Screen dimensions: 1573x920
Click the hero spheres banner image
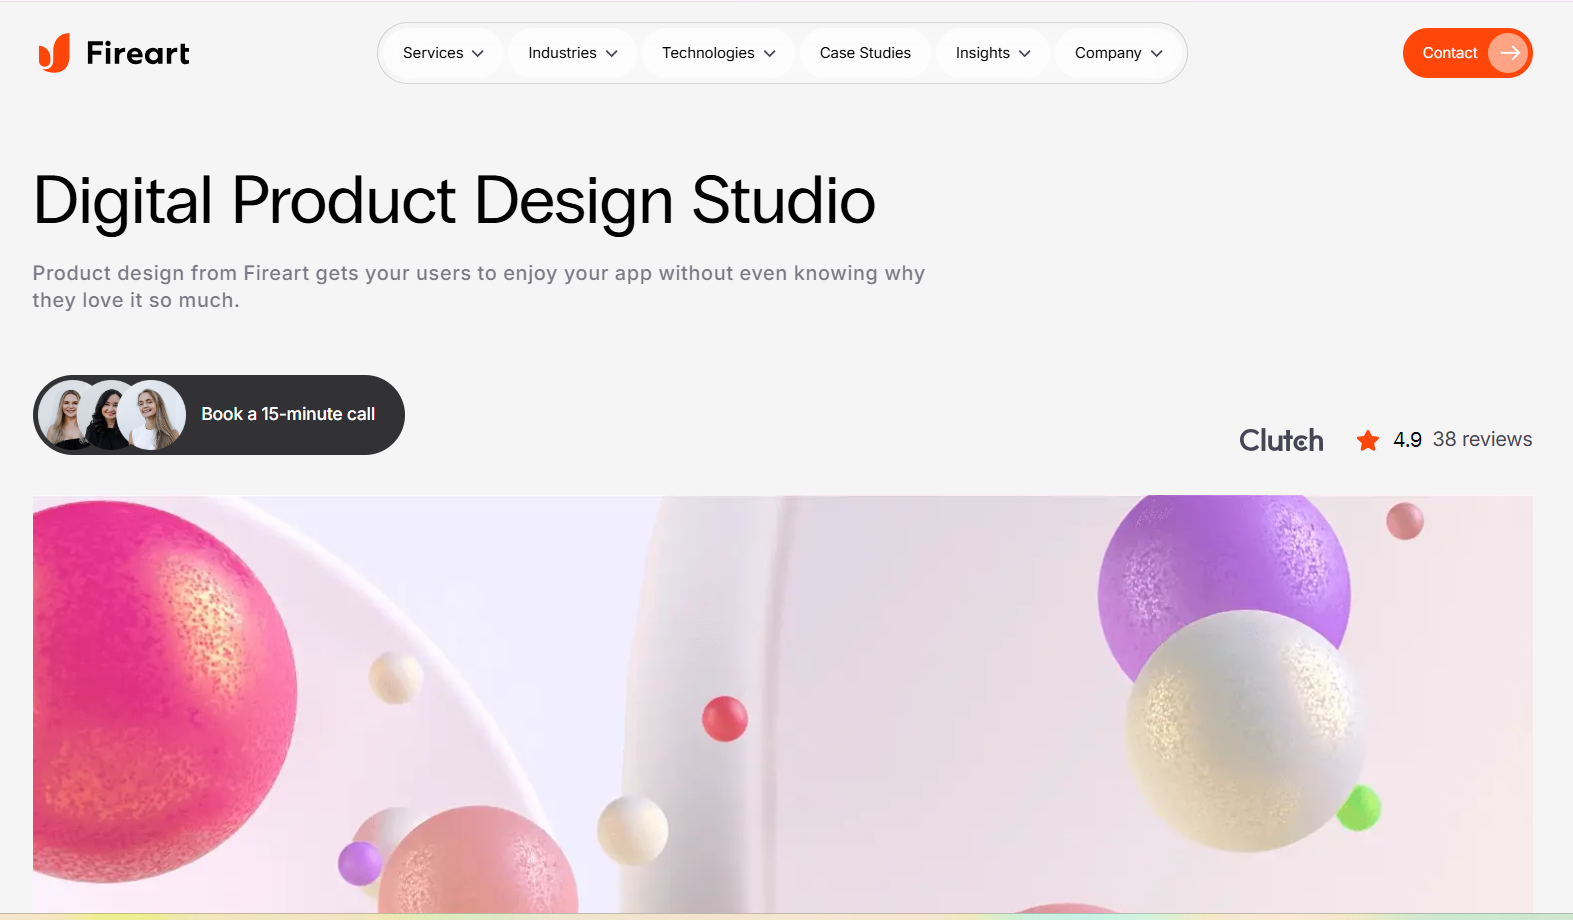coord(783,704)
